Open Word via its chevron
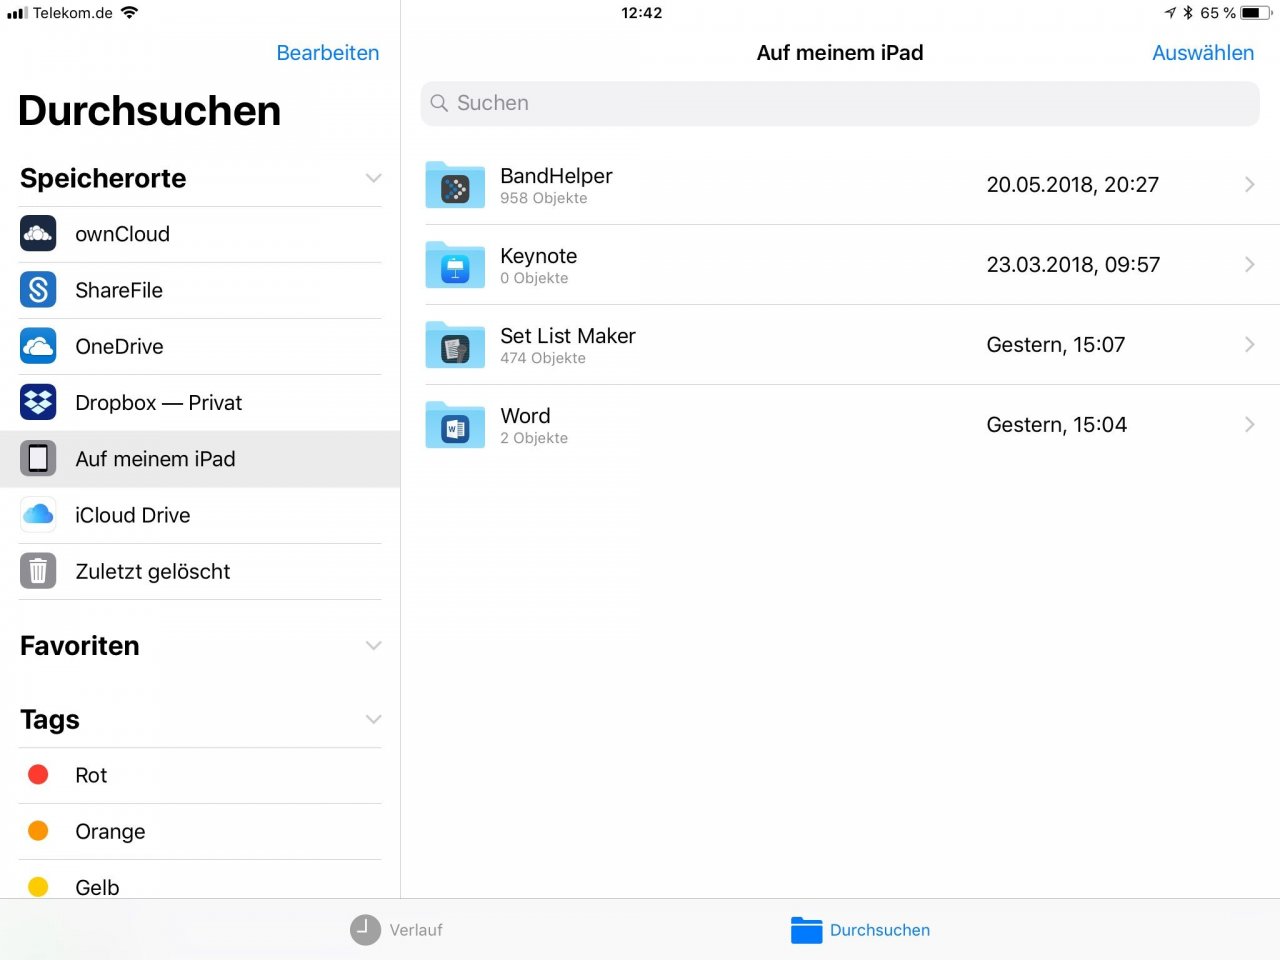1280x960 pixels. pos(1250,424)
